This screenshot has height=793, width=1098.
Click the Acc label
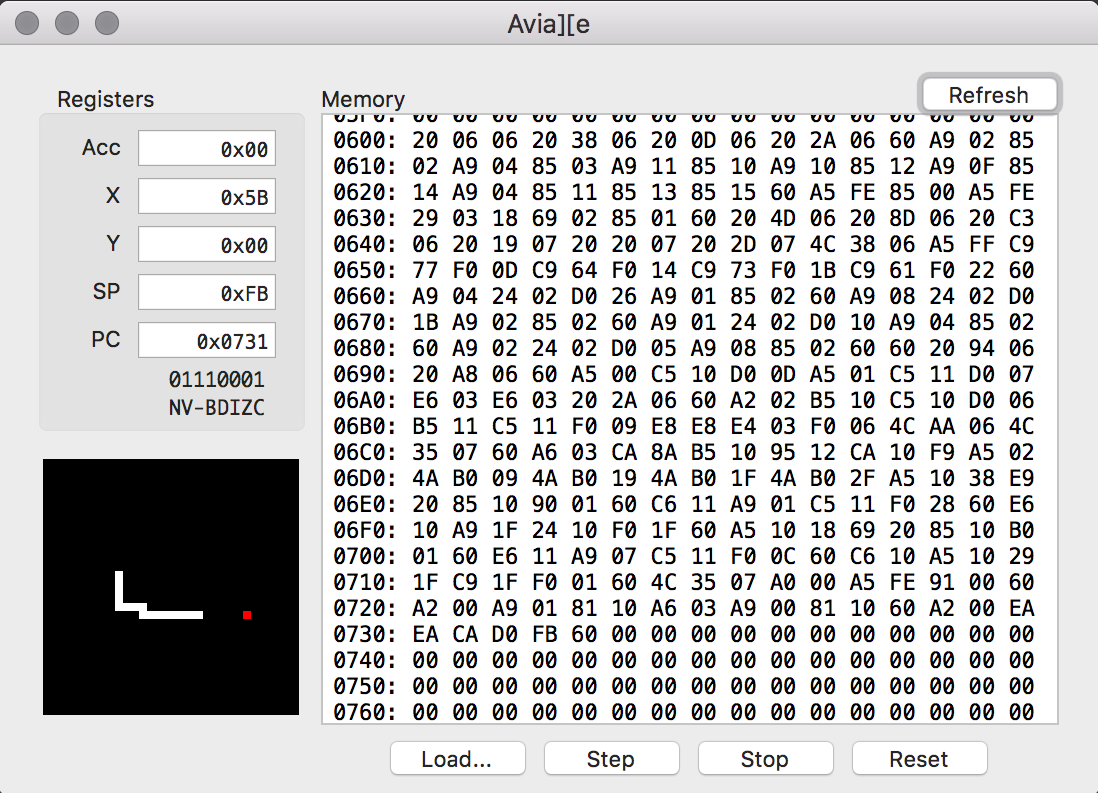101,148
